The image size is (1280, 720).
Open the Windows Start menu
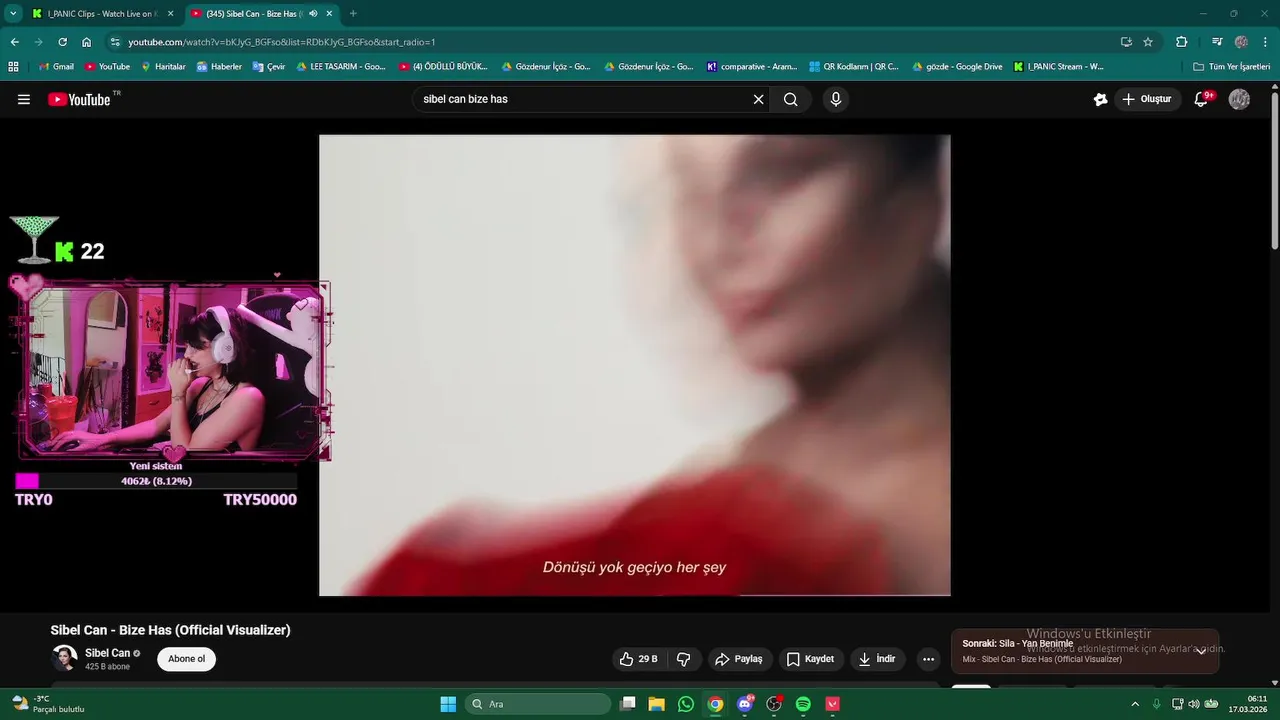click(448, 704)
